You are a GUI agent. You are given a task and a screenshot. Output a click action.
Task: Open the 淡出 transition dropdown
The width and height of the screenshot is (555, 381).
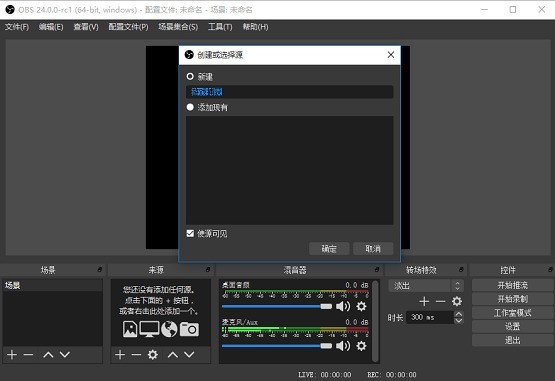click(426, 285)
